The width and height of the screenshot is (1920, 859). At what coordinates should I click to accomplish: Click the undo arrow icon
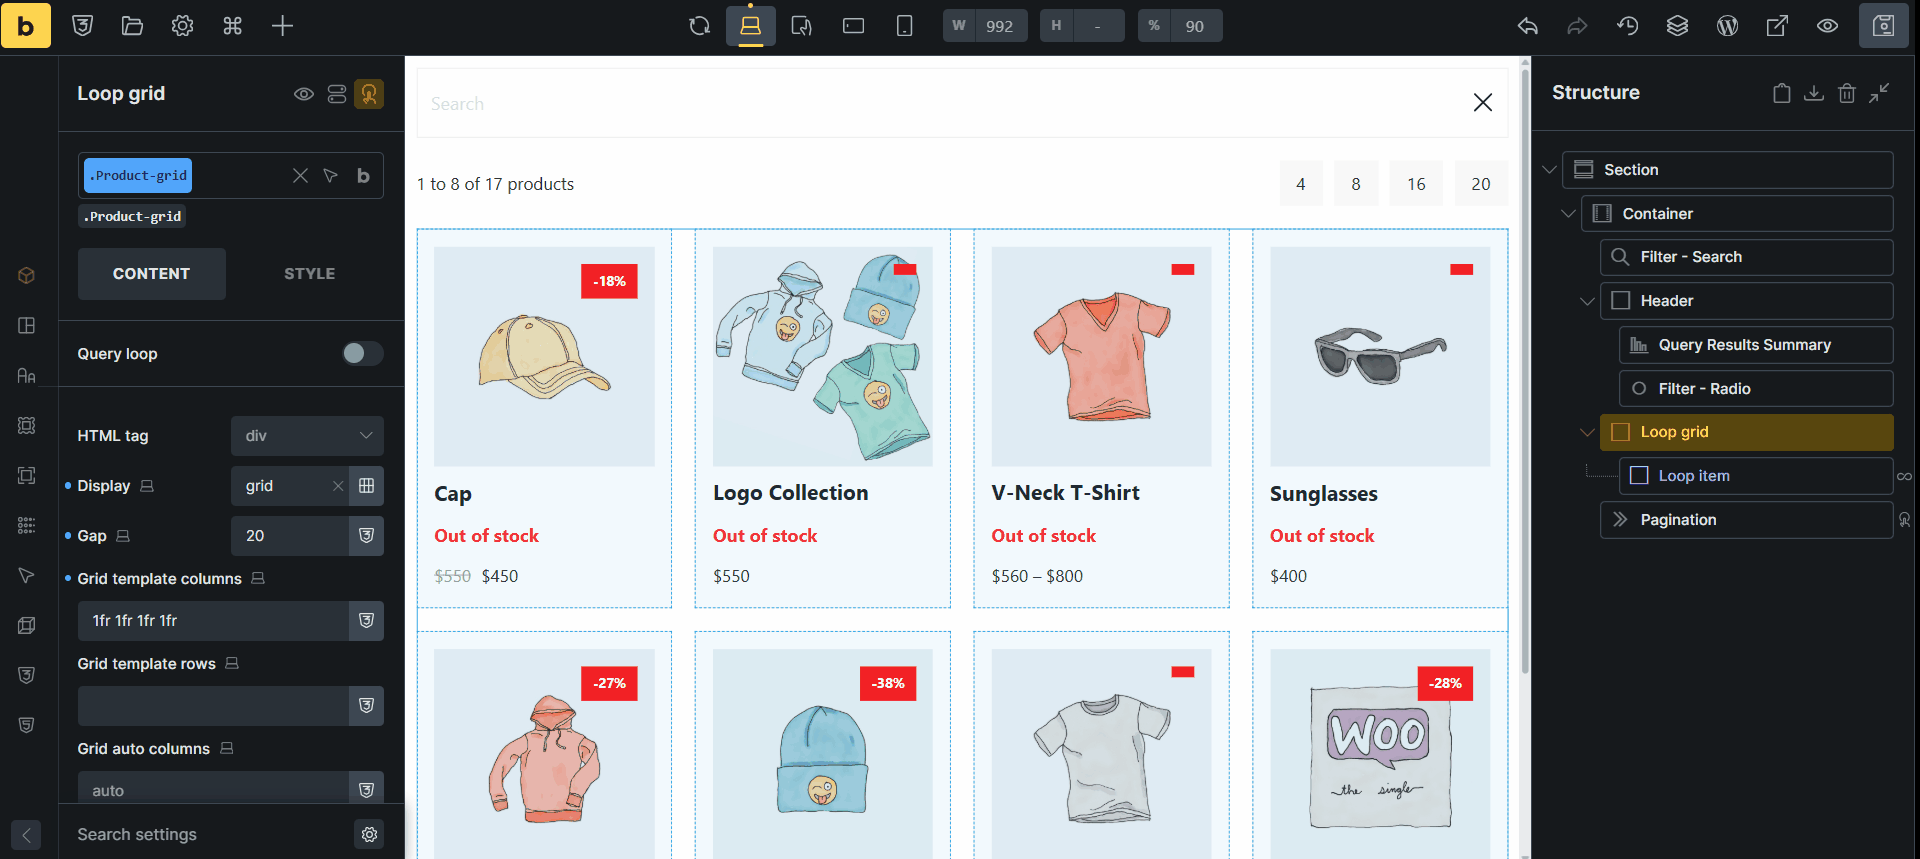1527,26
